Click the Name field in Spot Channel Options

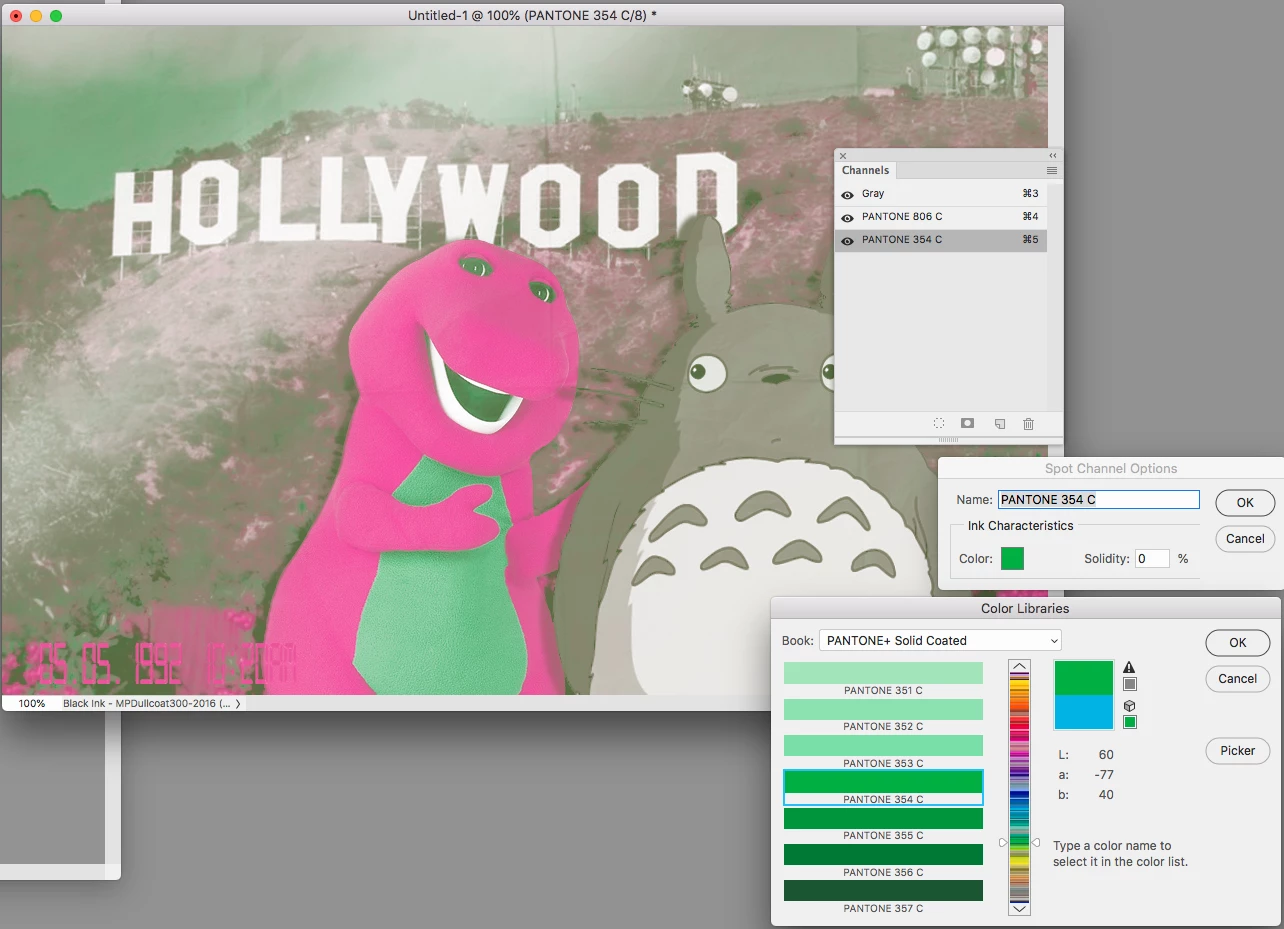1098,500
